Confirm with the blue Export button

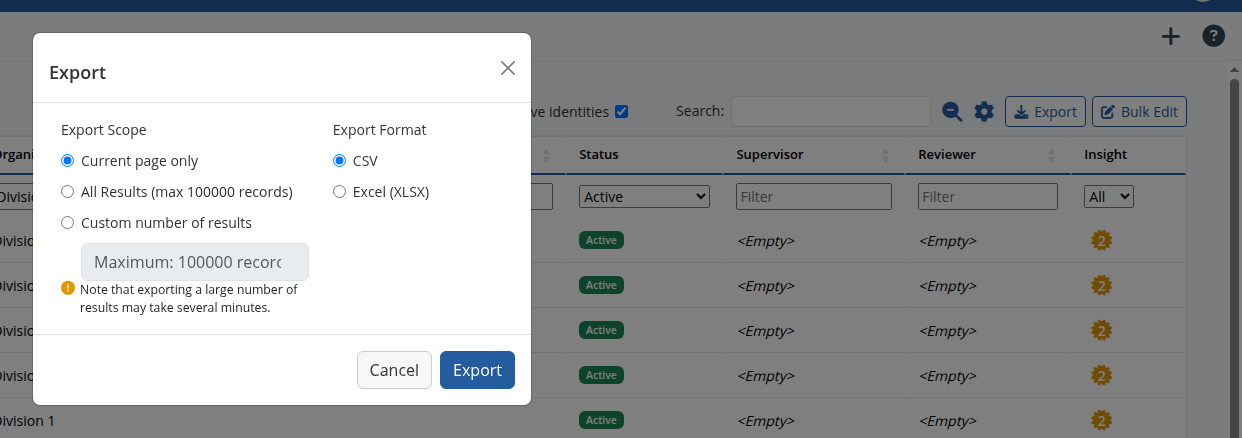click(x=477, y=370)
